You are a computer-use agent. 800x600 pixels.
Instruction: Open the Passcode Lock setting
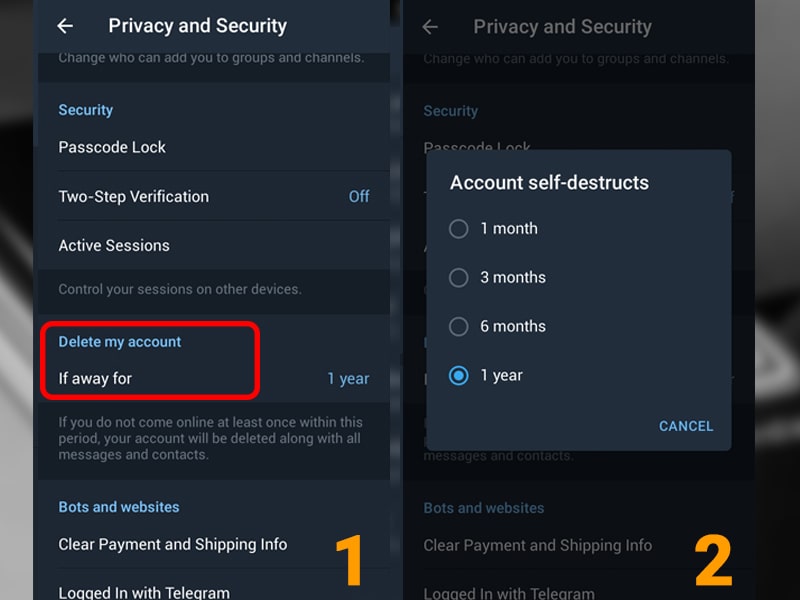[x=214, y=147]
